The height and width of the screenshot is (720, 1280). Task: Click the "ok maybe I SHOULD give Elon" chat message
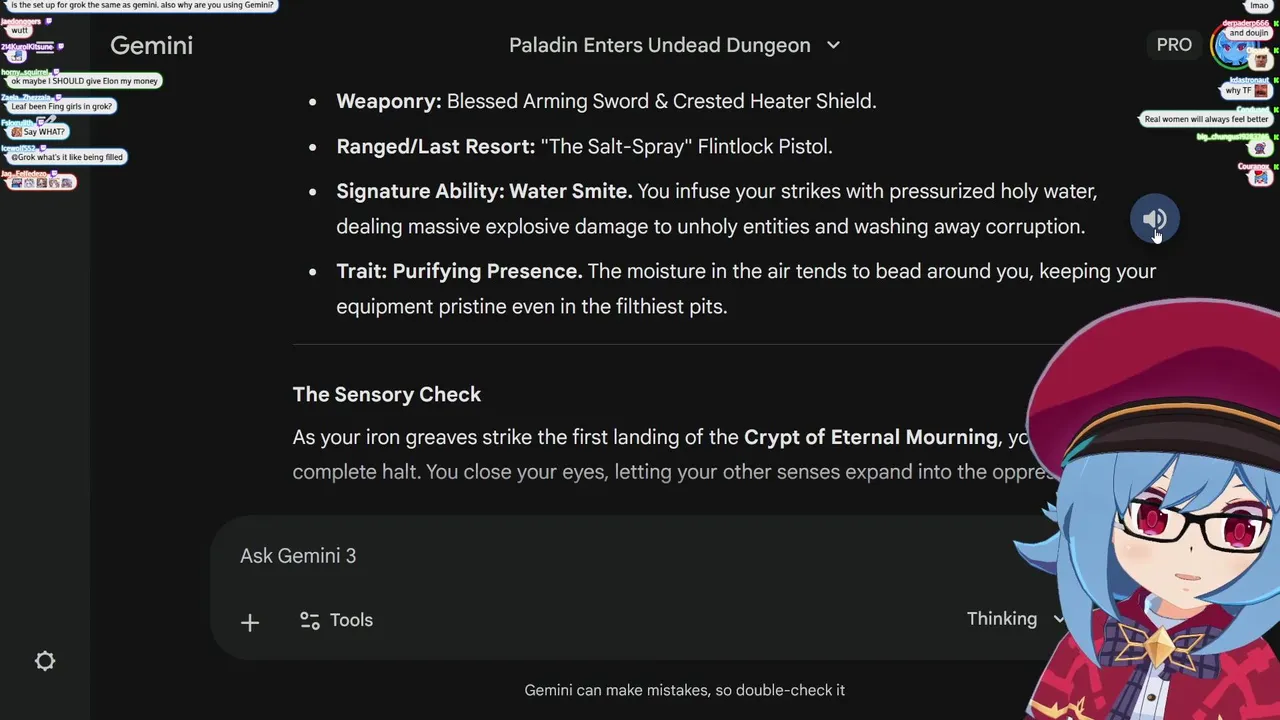[x=84, y=81]
